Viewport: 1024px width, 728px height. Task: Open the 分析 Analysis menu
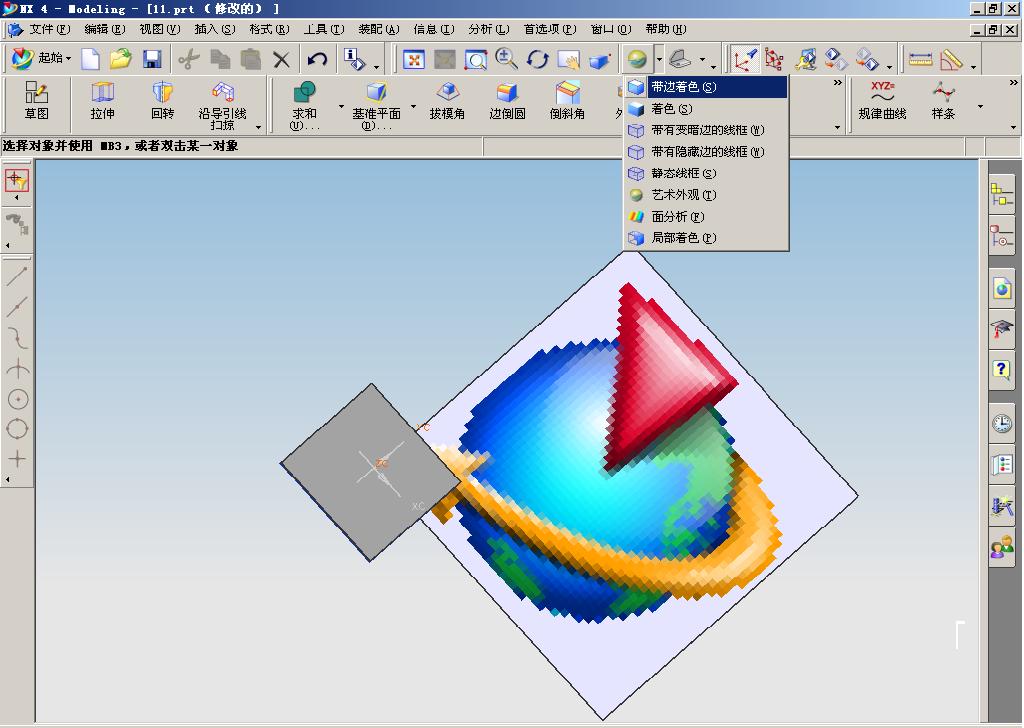tap(488, 29)
